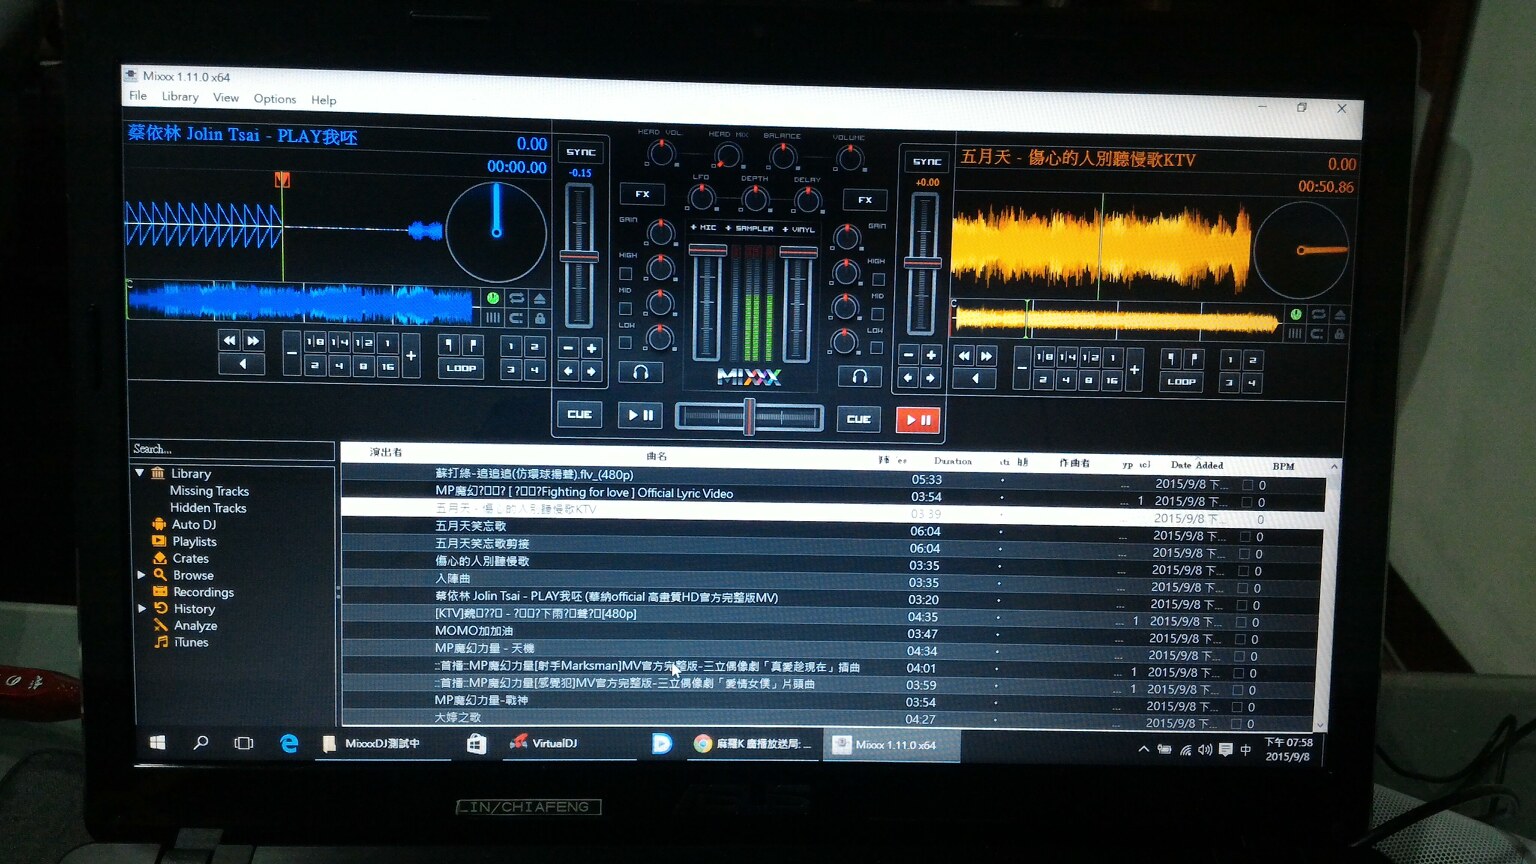This screenshot has width=1536, height=864.
Task: Click right deck fast-forward button
Action: pos(987,356)
